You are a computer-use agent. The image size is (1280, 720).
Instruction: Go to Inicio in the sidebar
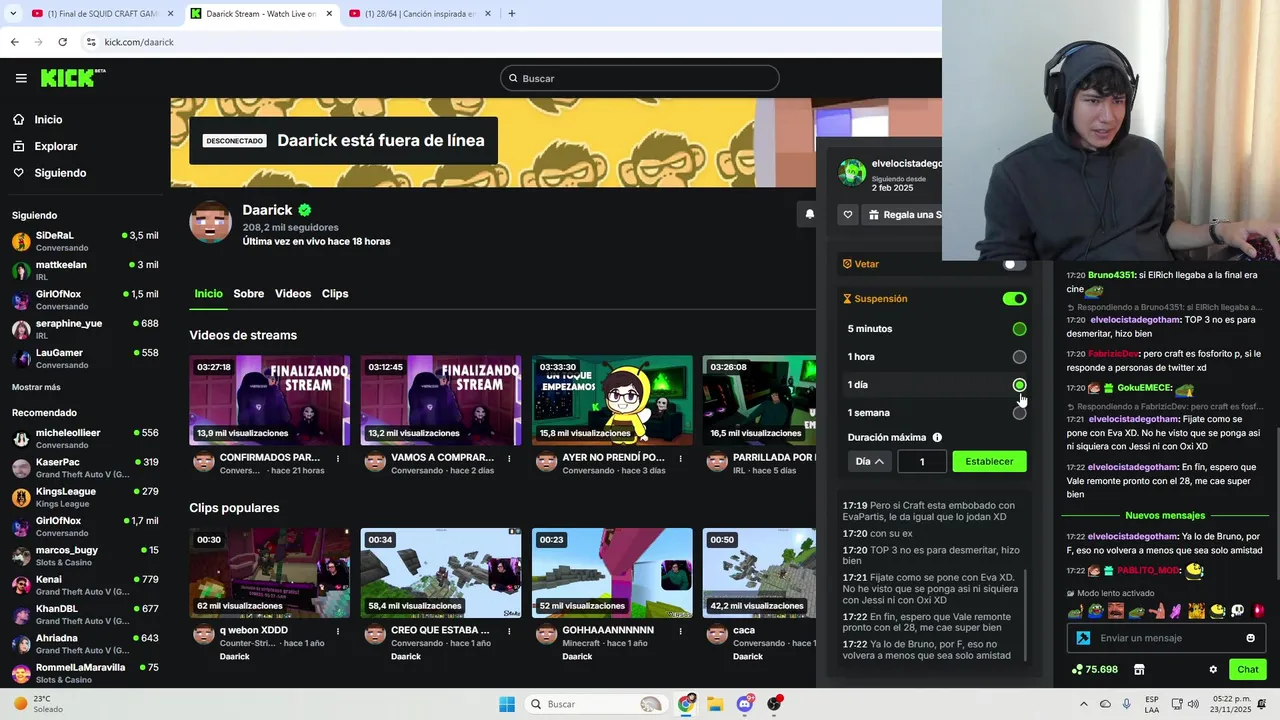click(x=48, y=120)
